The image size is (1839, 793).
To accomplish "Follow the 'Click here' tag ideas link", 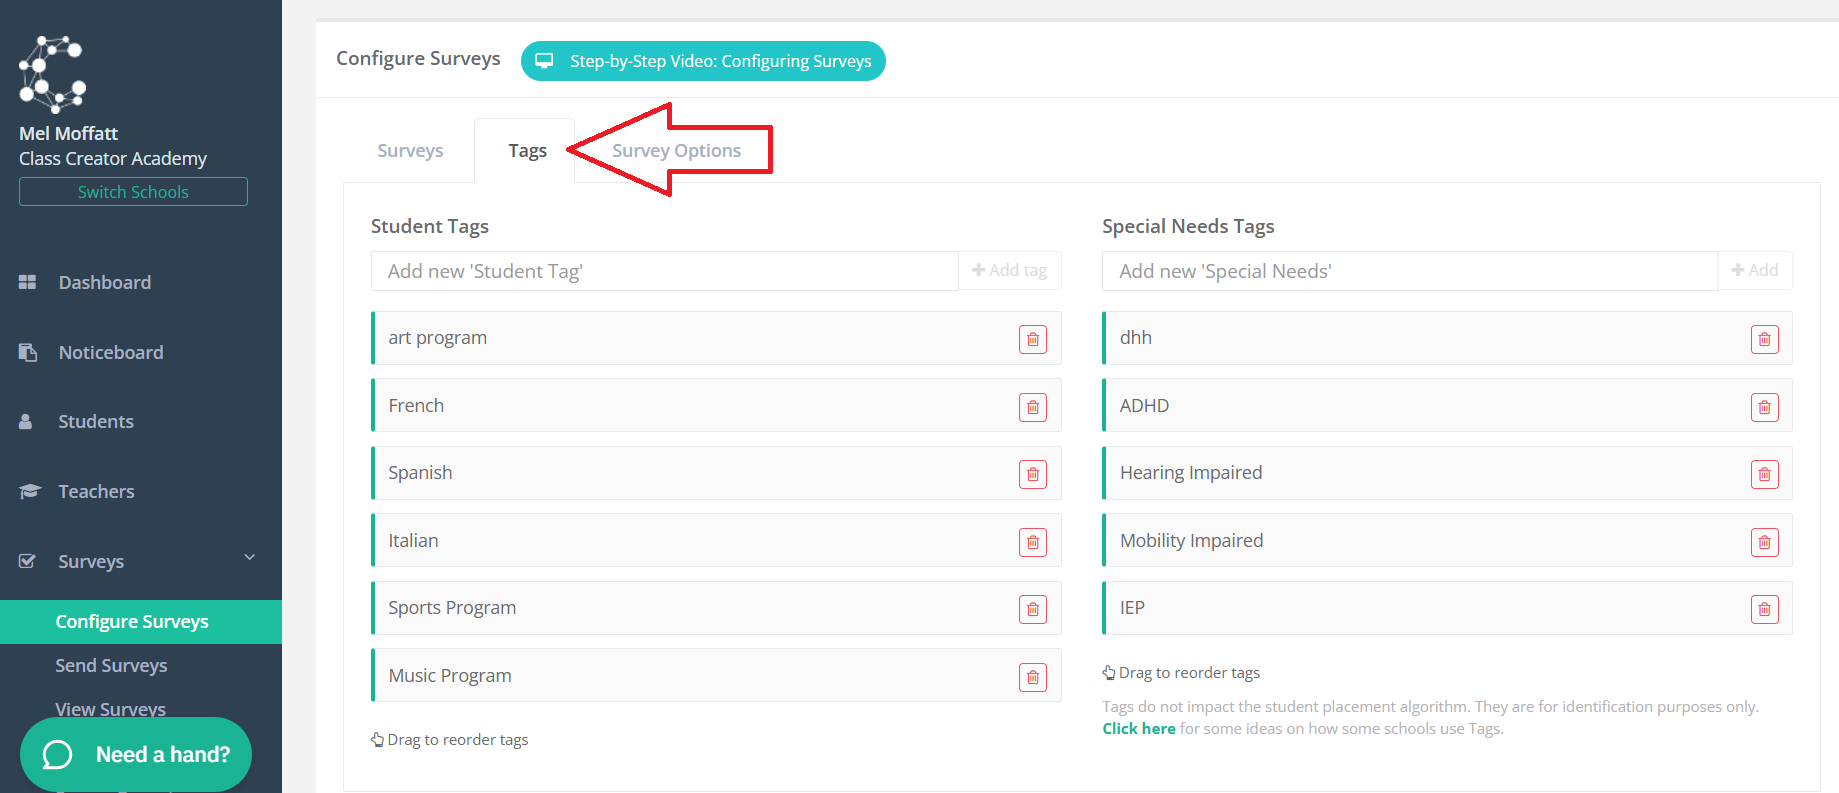I will (1139, 729).
